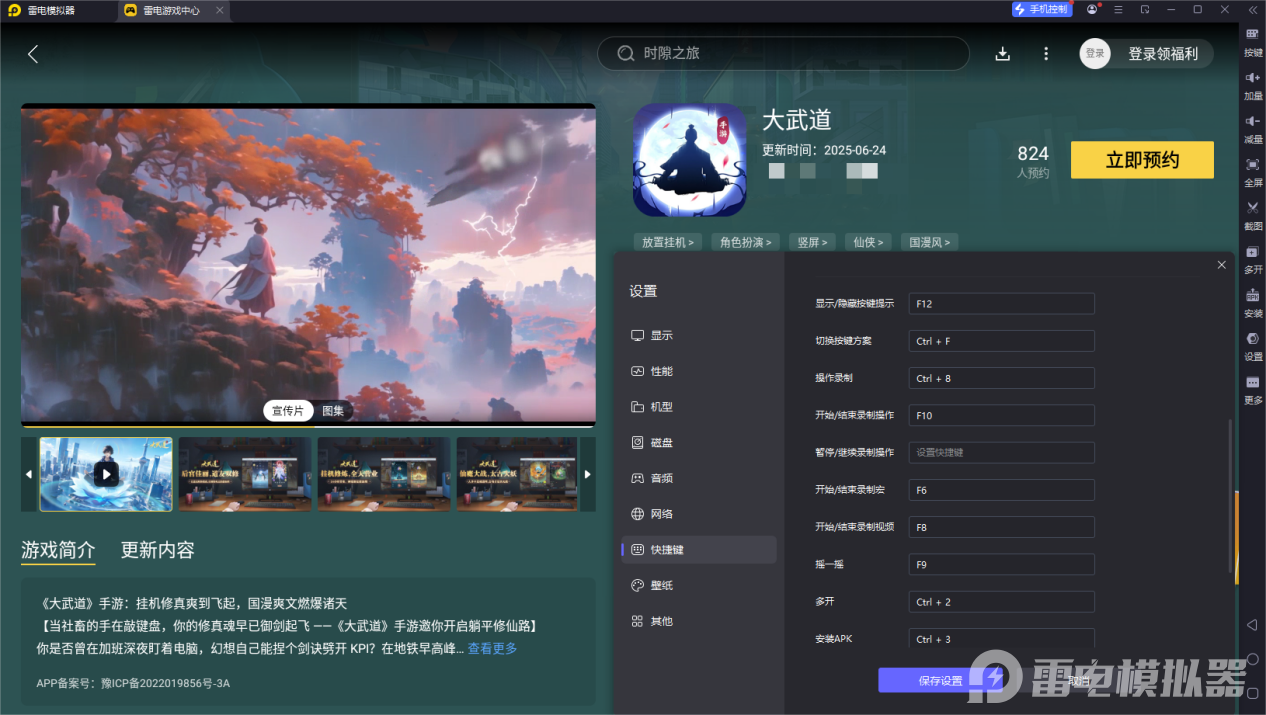This screenshot has height=715, width=1266.
Task: Close the settings dialog
Action: point(1221,265)
